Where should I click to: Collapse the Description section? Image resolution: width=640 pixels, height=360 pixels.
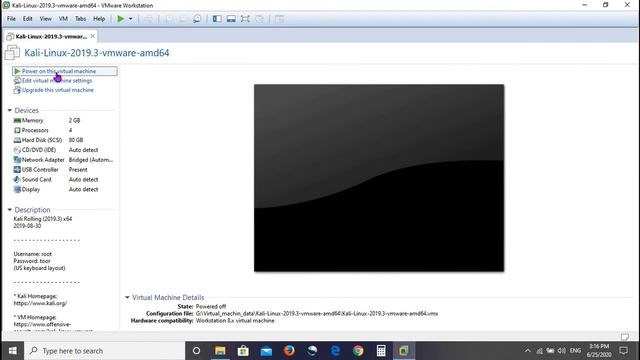click(x=10, y=210)
